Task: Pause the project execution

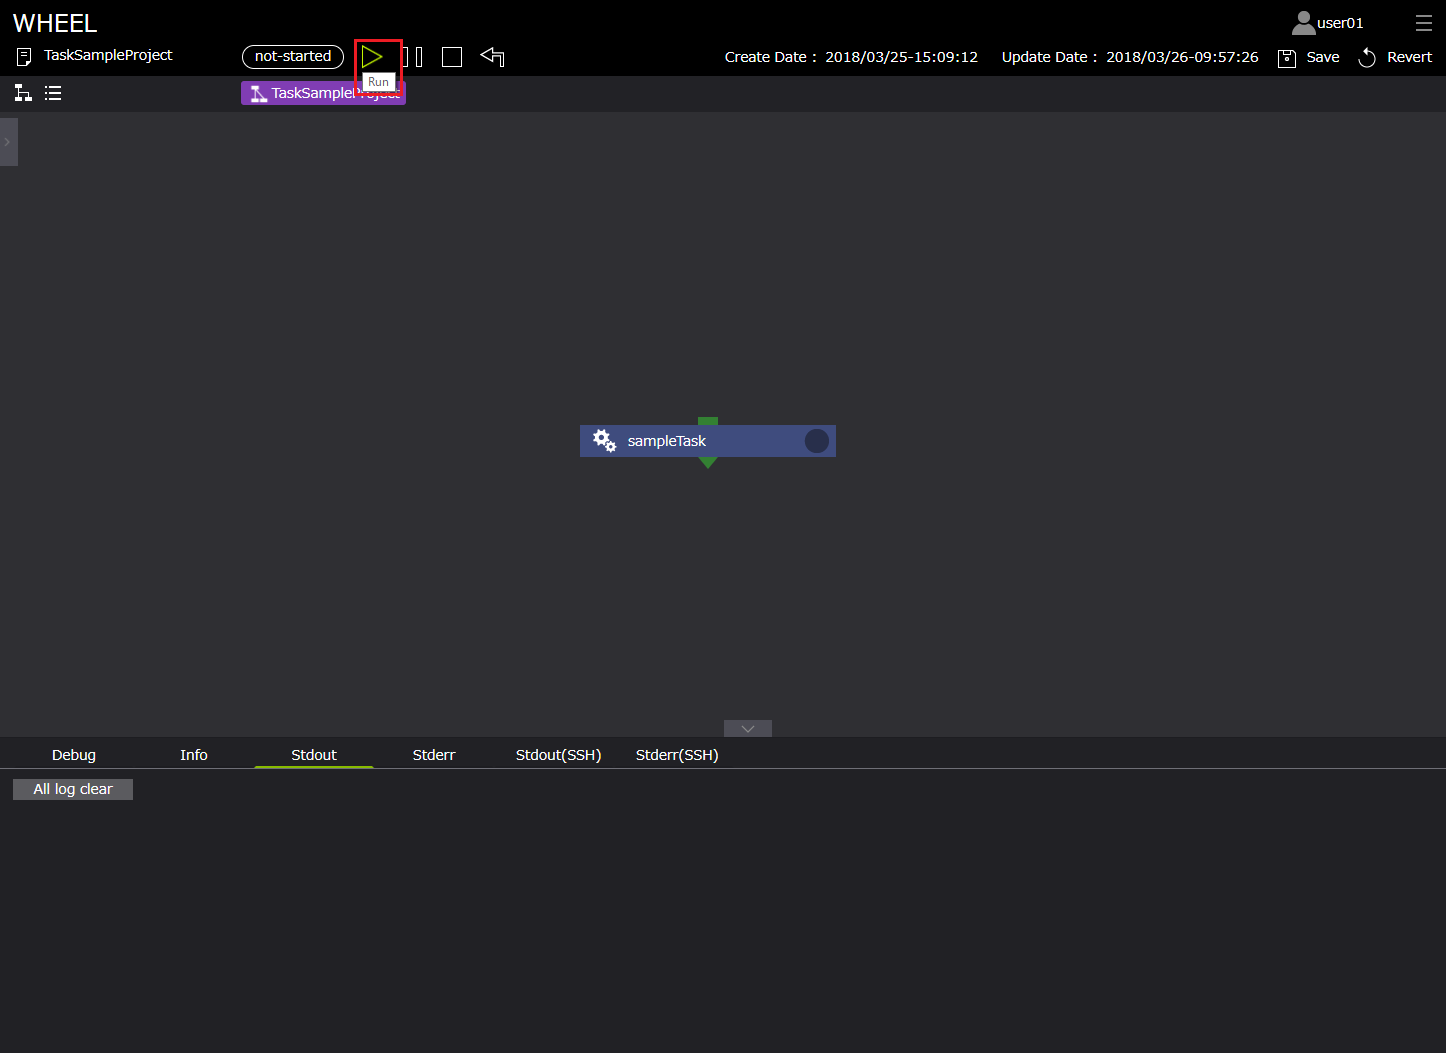Action: click(x=413, y=57)
